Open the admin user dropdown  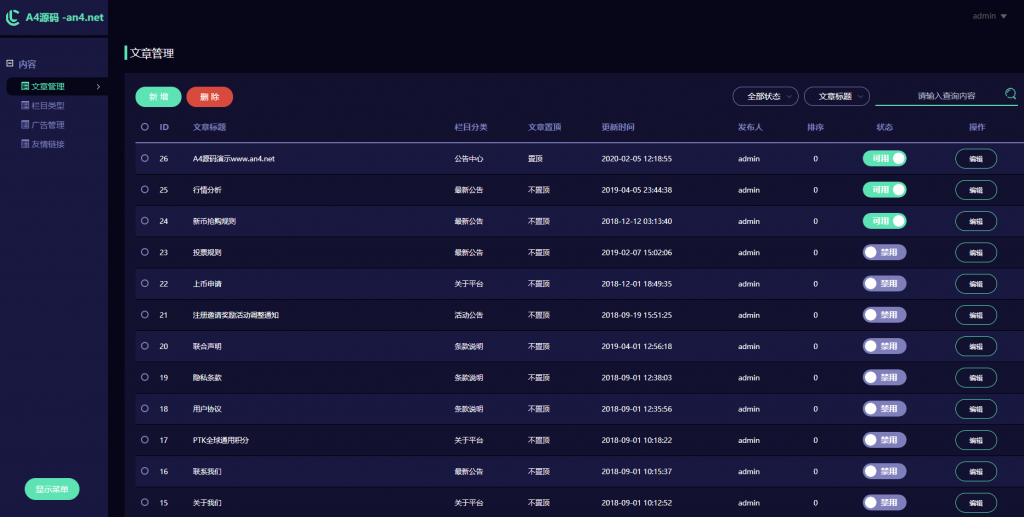coord(990,16)
